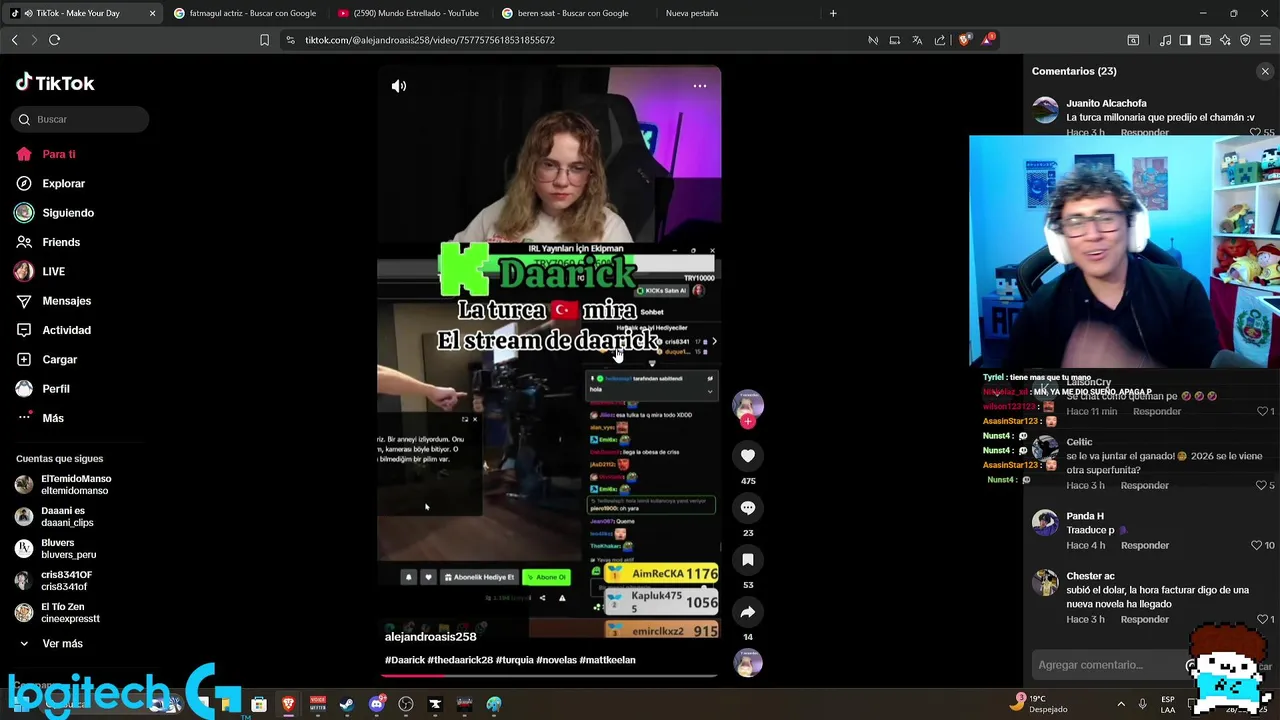Open the browser hamburger menu
Viewport: 1280px width, 720px height.
click(x=1265, y=40)
